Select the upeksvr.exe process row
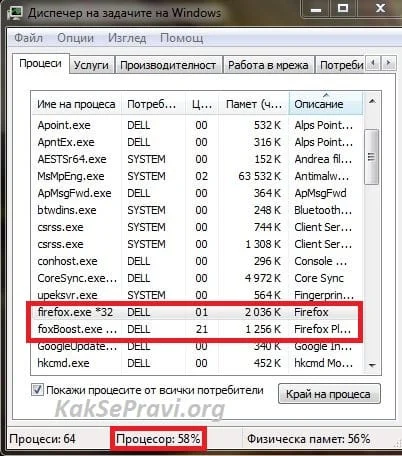 (197, 295)
